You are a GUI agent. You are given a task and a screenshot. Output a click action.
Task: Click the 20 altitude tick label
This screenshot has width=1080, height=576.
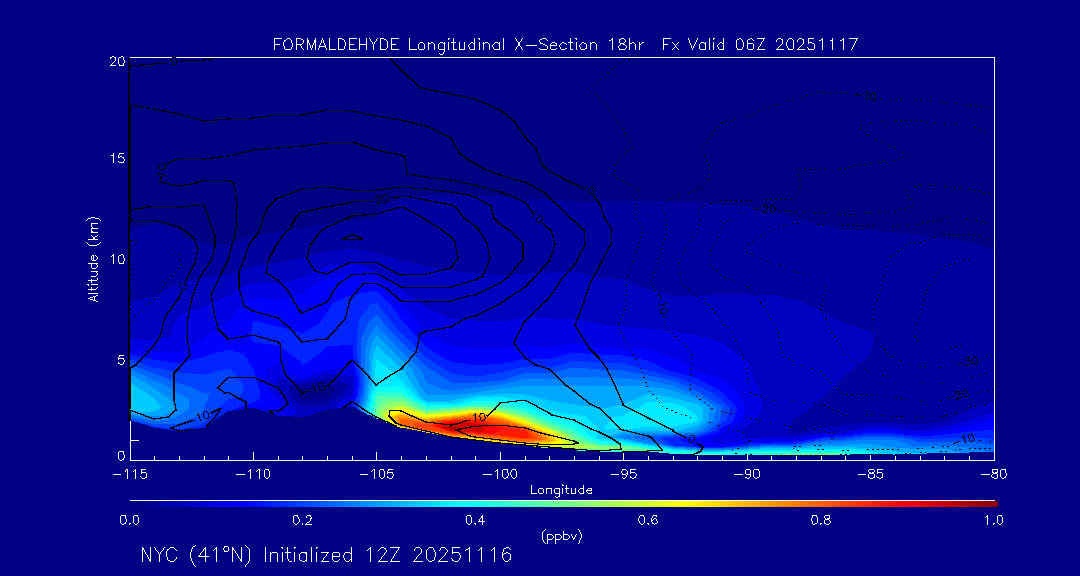(116, 61)
